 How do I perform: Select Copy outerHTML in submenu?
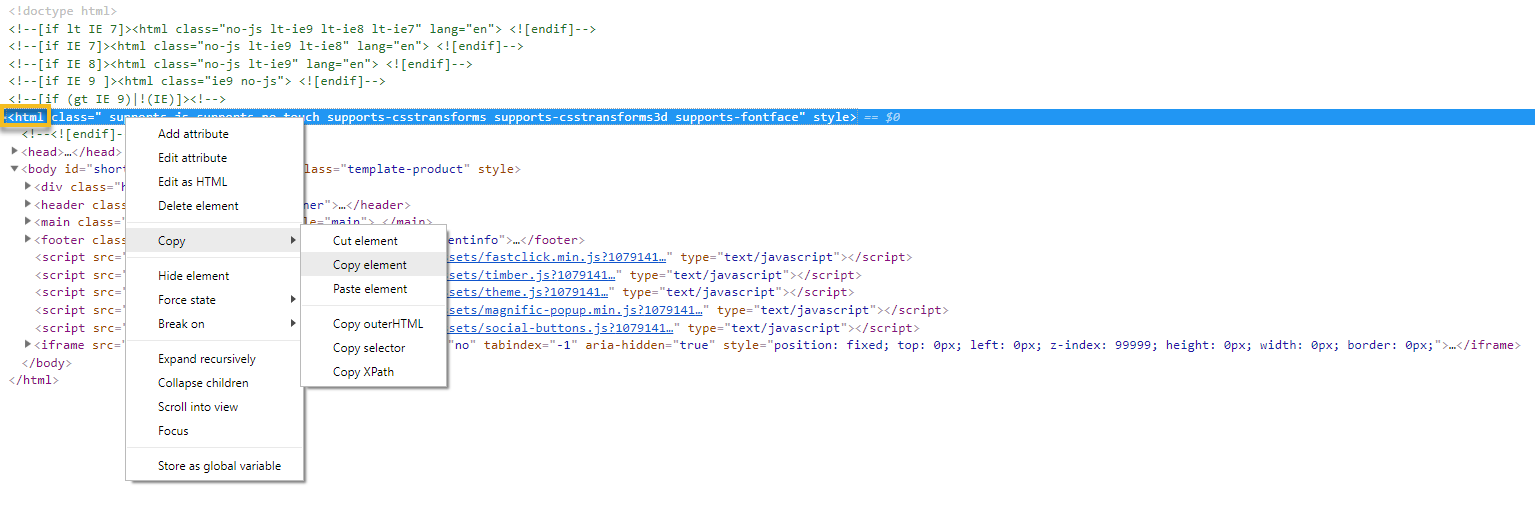point(374,324)
